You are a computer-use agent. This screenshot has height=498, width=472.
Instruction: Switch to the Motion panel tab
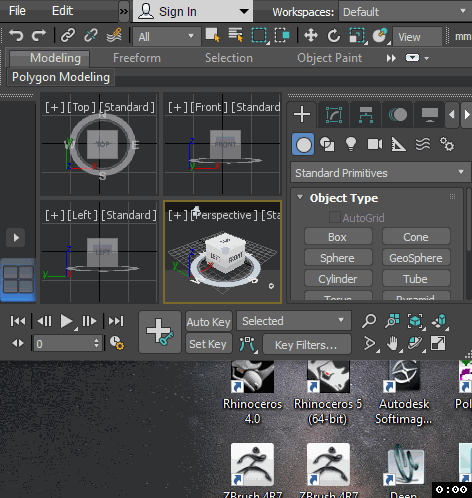point(398,115)
